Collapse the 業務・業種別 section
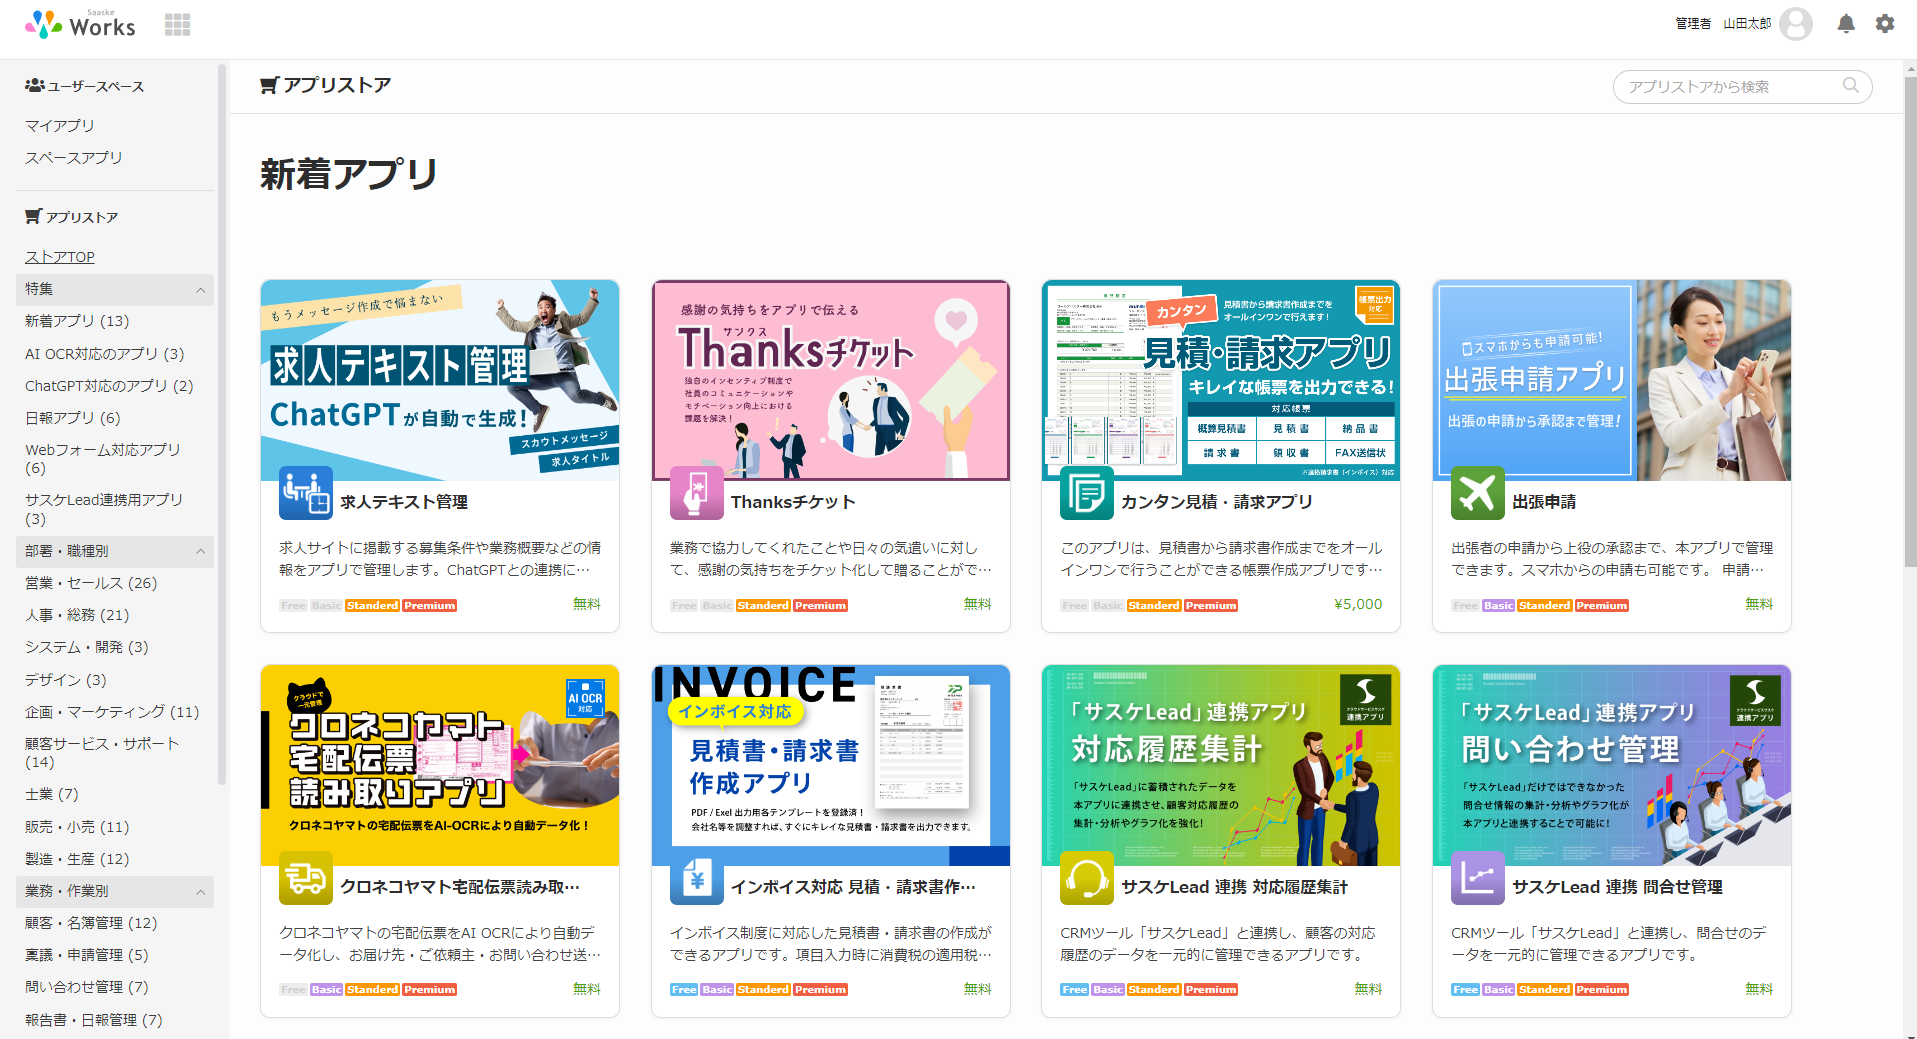 pyautogui.click(x=115, y=891)
